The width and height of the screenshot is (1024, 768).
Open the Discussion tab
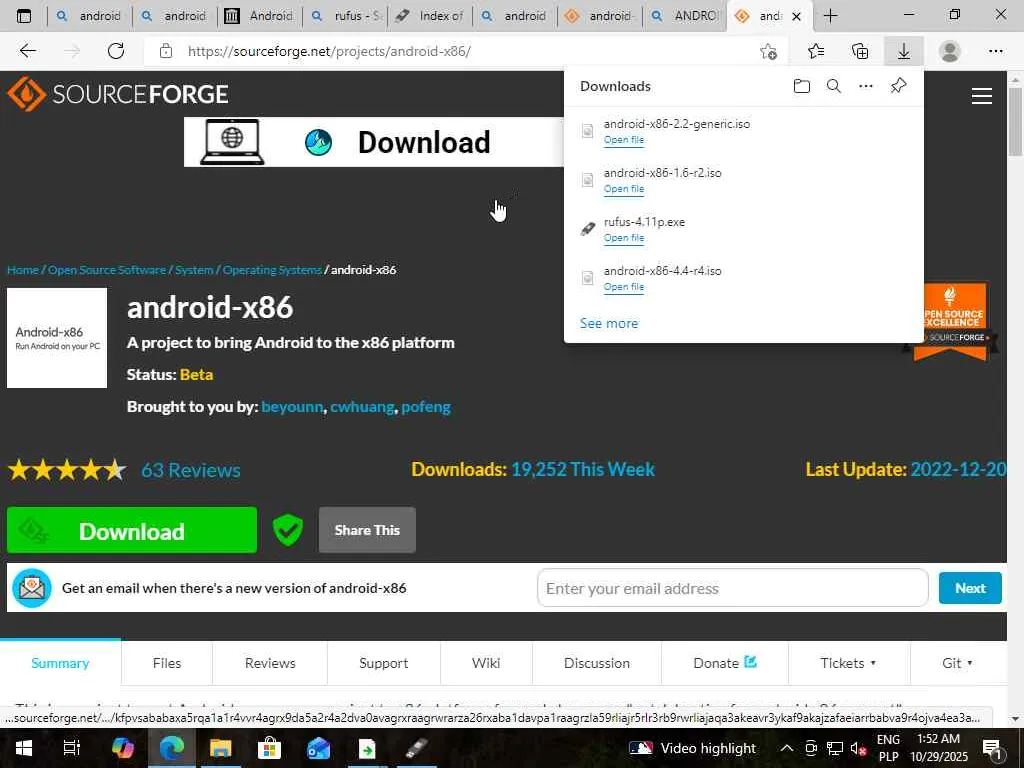pos(597,663)
